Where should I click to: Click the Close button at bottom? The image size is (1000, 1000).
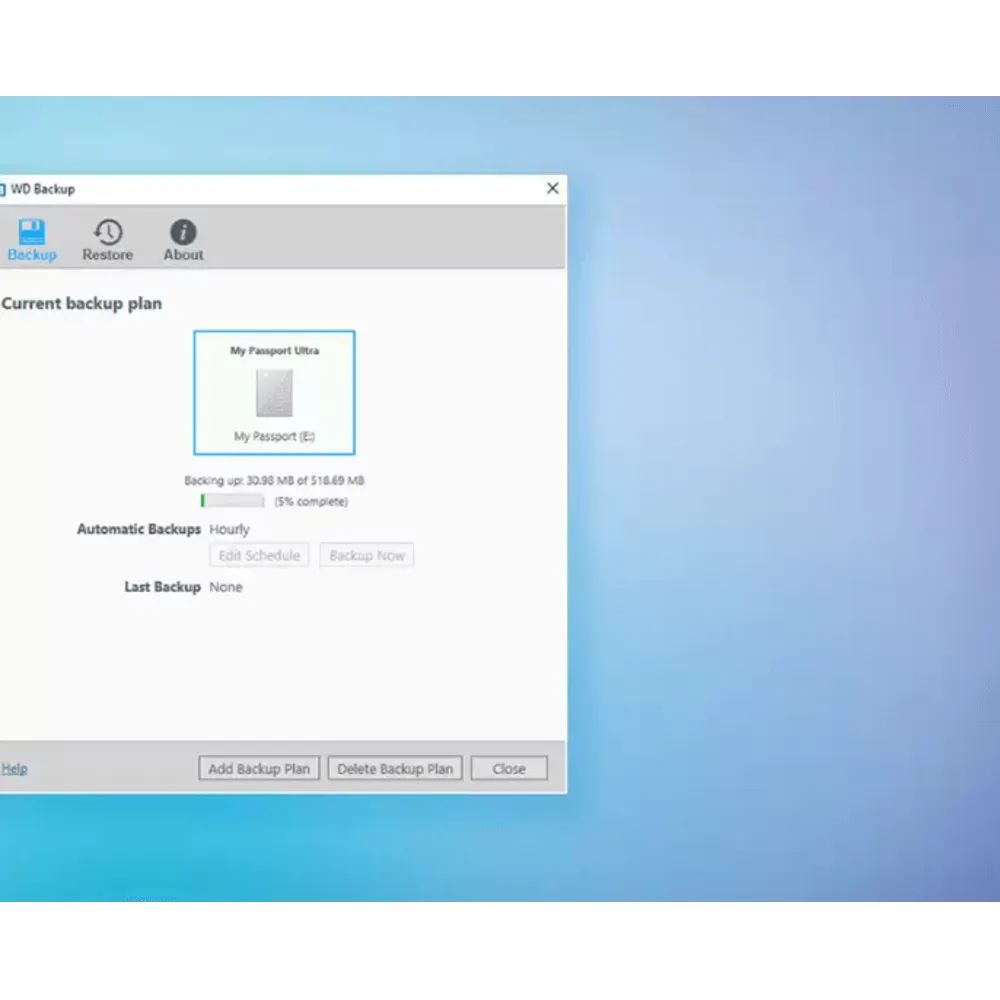coord(509,768)
